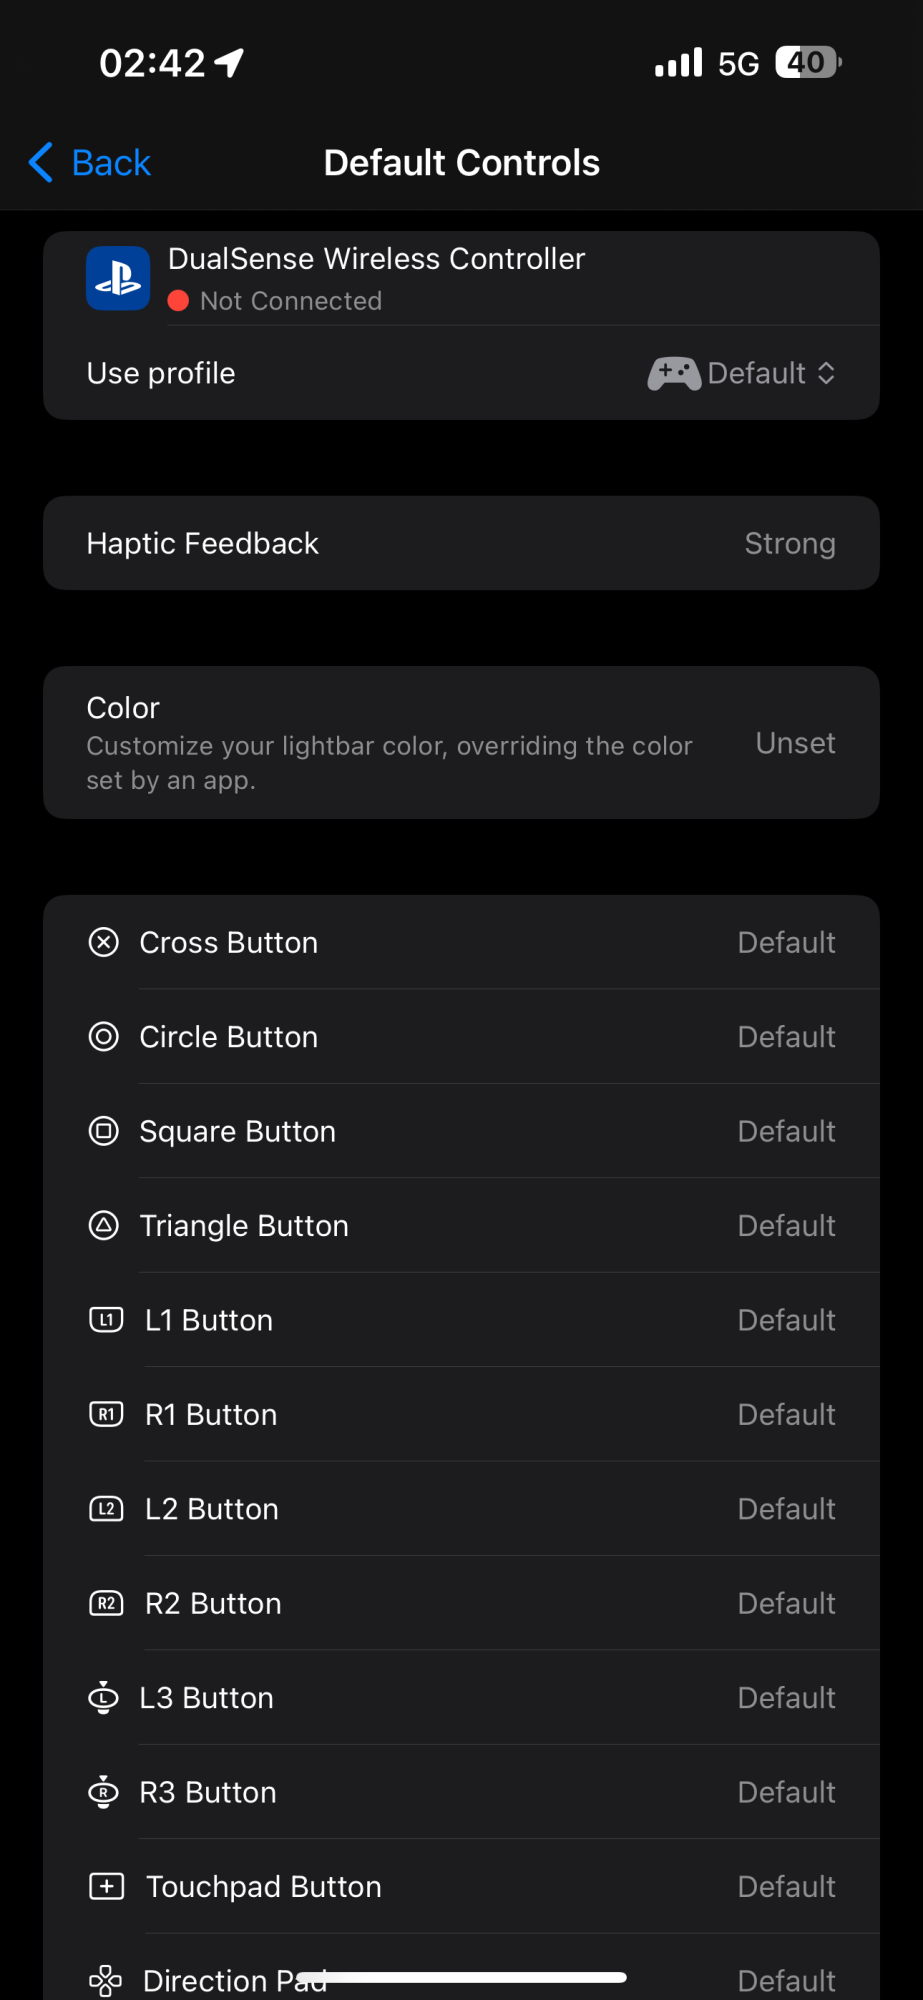The image size is (923, 2000).
Task: Open the R1 Button mapping row
Action: [x=461, y=1414]
